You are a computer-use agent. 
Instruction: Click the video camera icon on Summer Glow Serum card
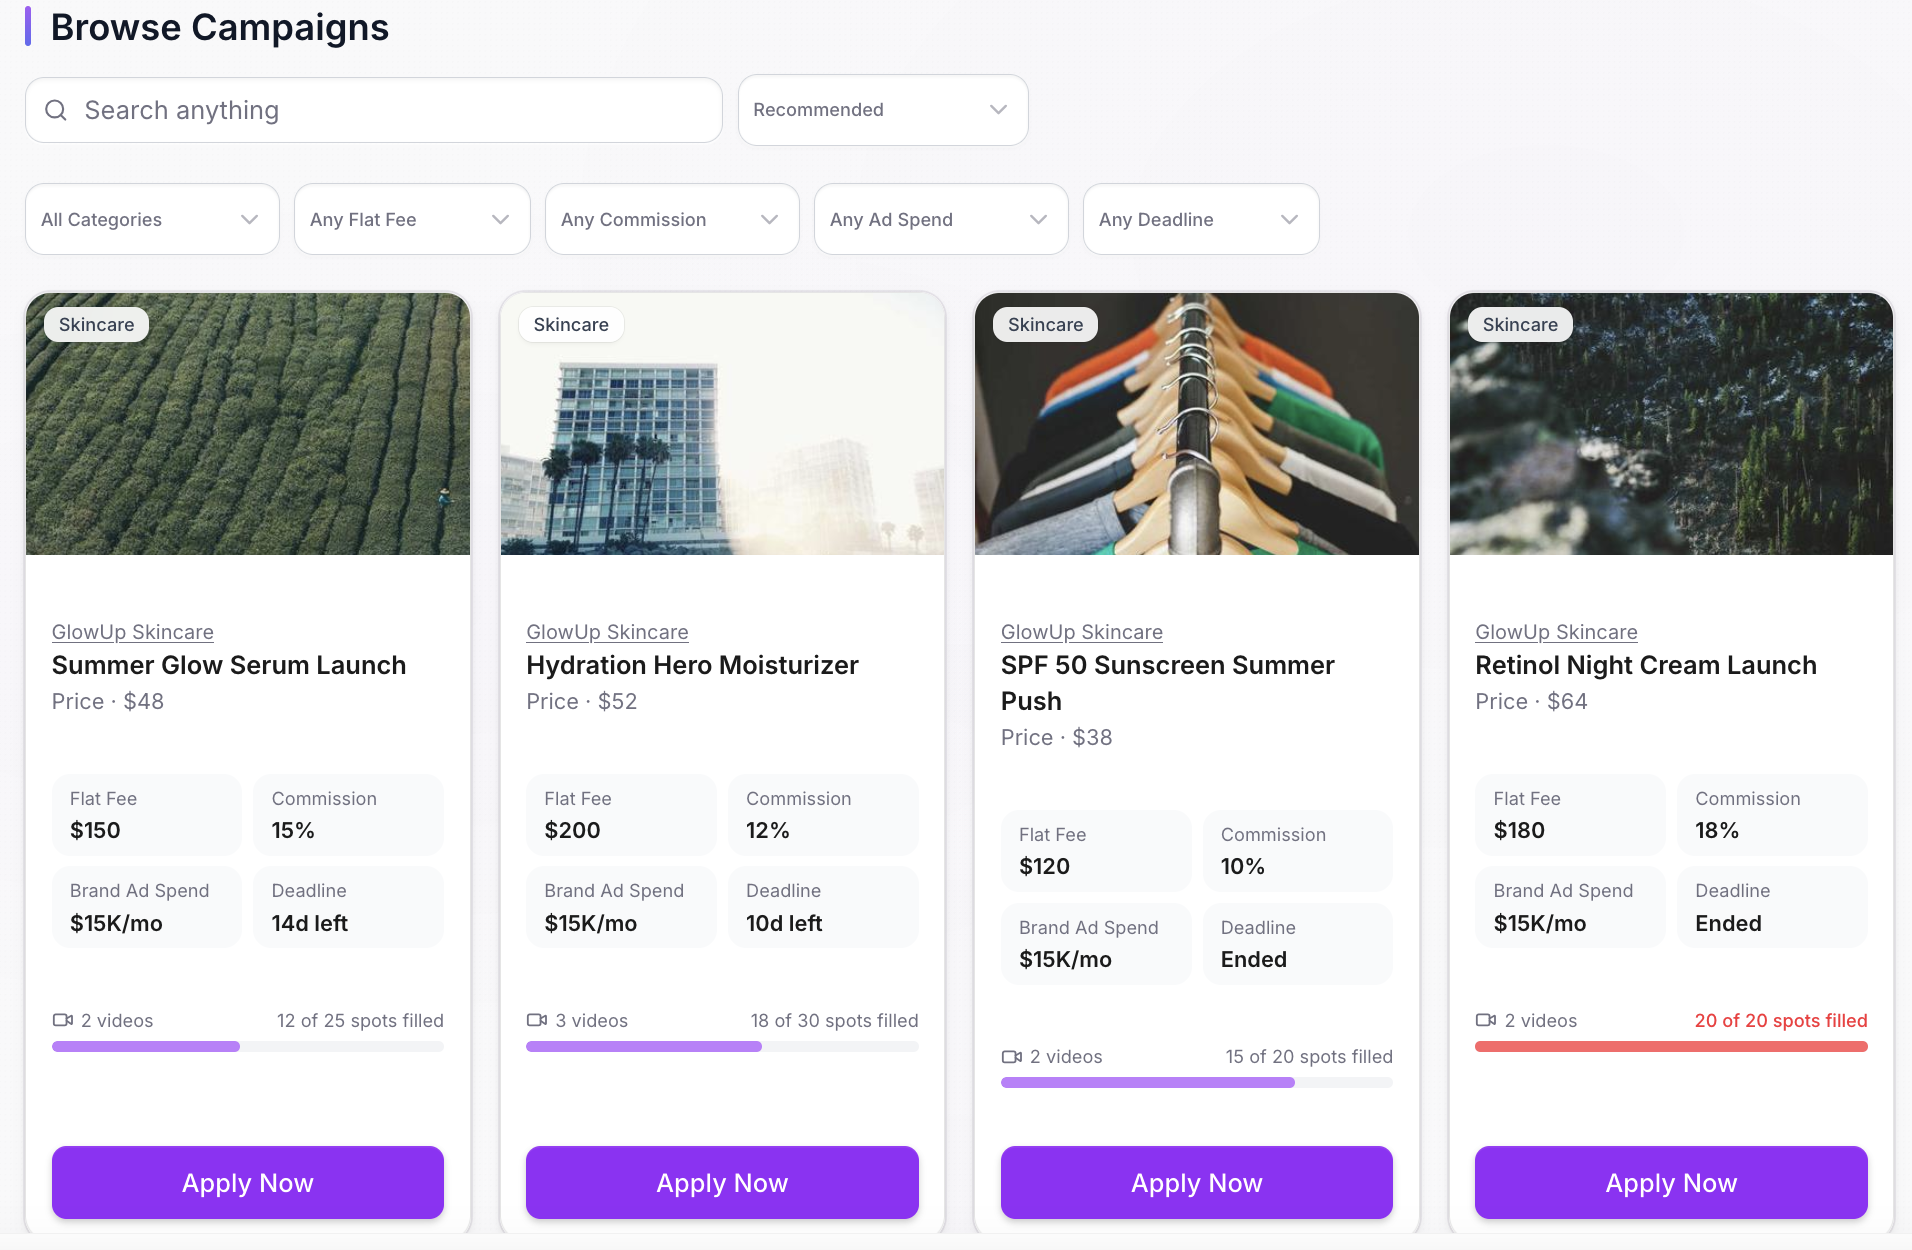coord(63,1020)
